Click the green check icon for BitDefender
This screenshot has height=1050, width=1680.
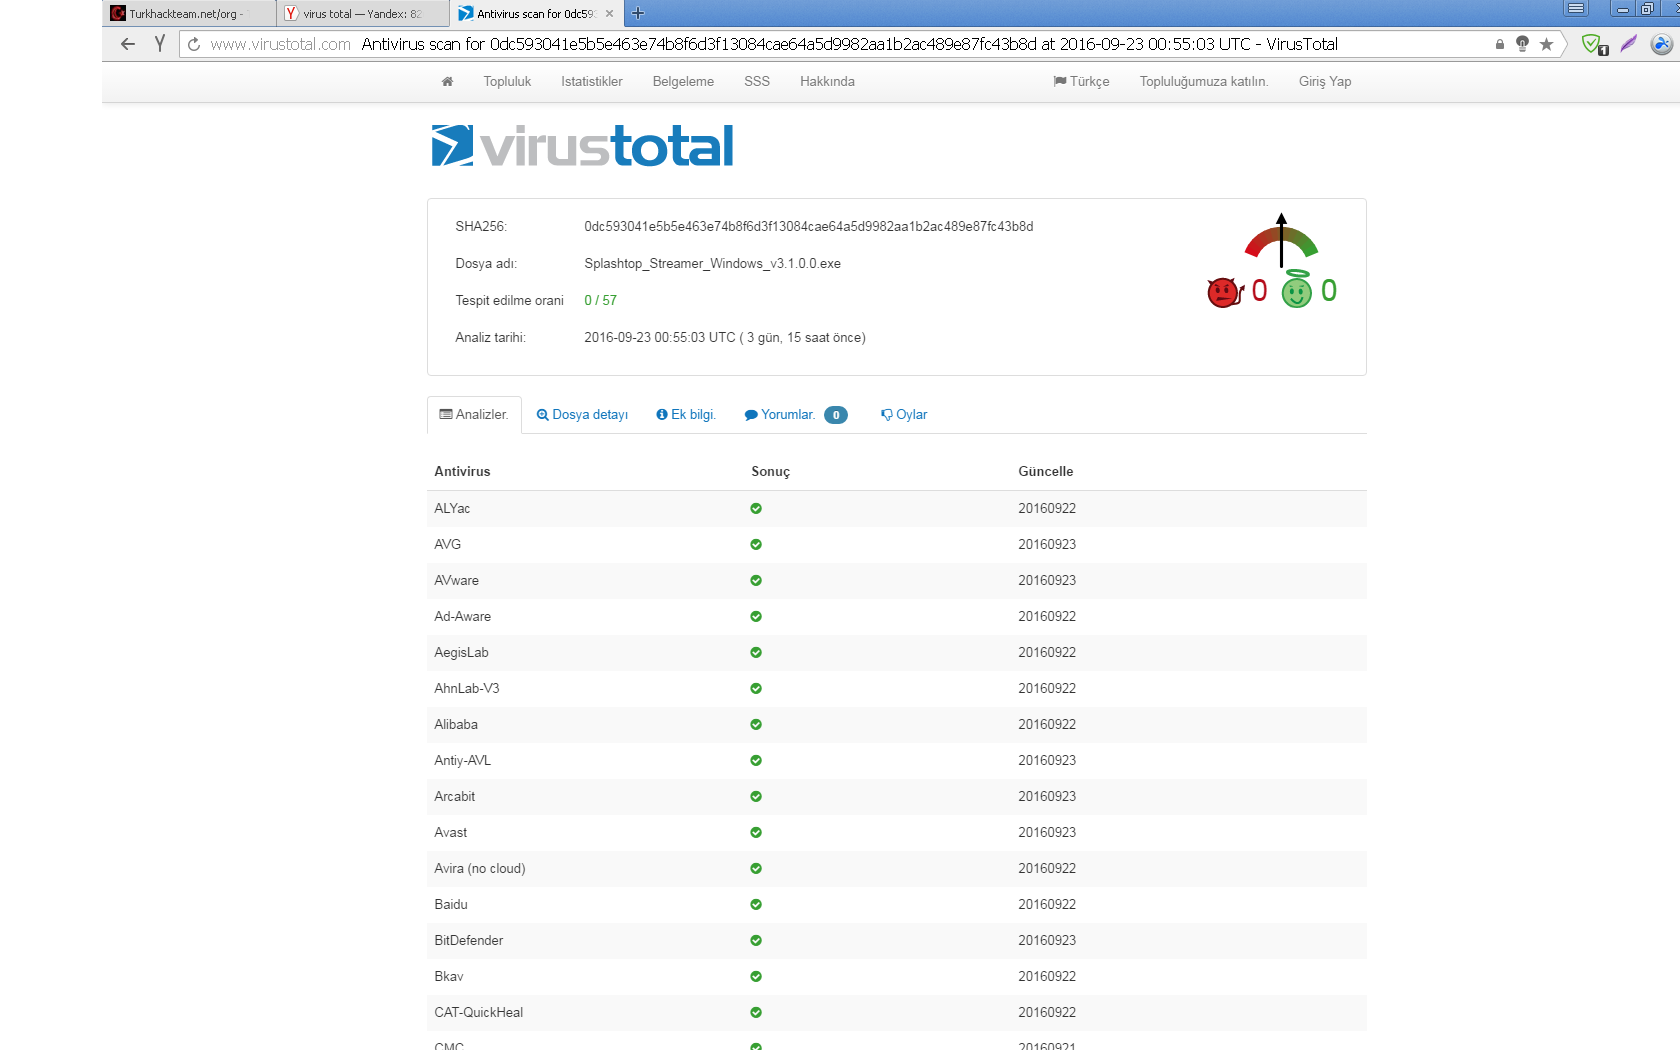click(756, 940)
